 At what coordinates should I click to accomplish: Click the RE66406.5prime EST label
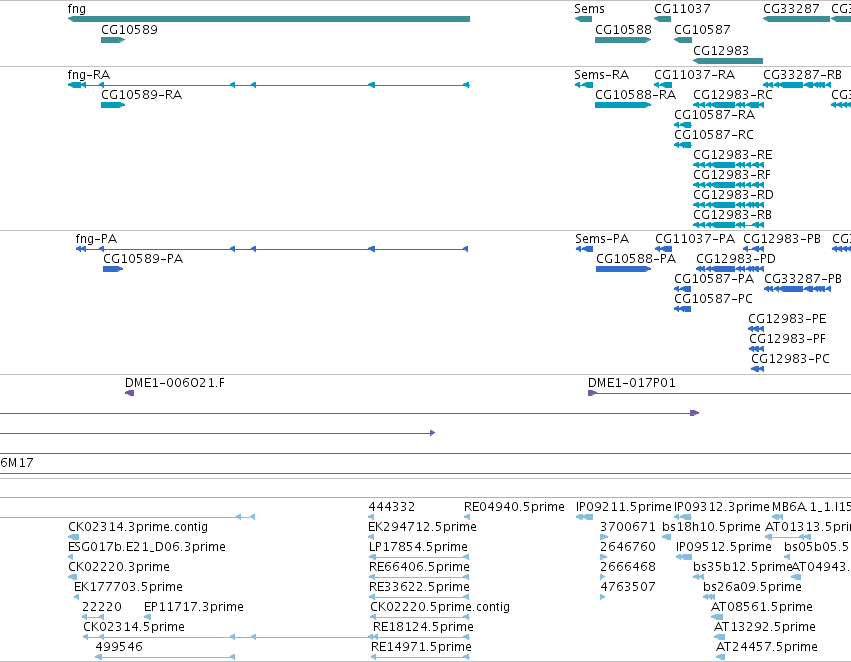(x=419, y=567)
